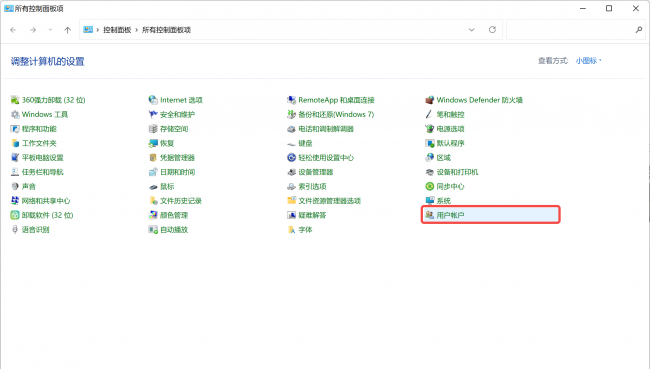Click the 颜色管理 color icon

click(x=153, y=215)
